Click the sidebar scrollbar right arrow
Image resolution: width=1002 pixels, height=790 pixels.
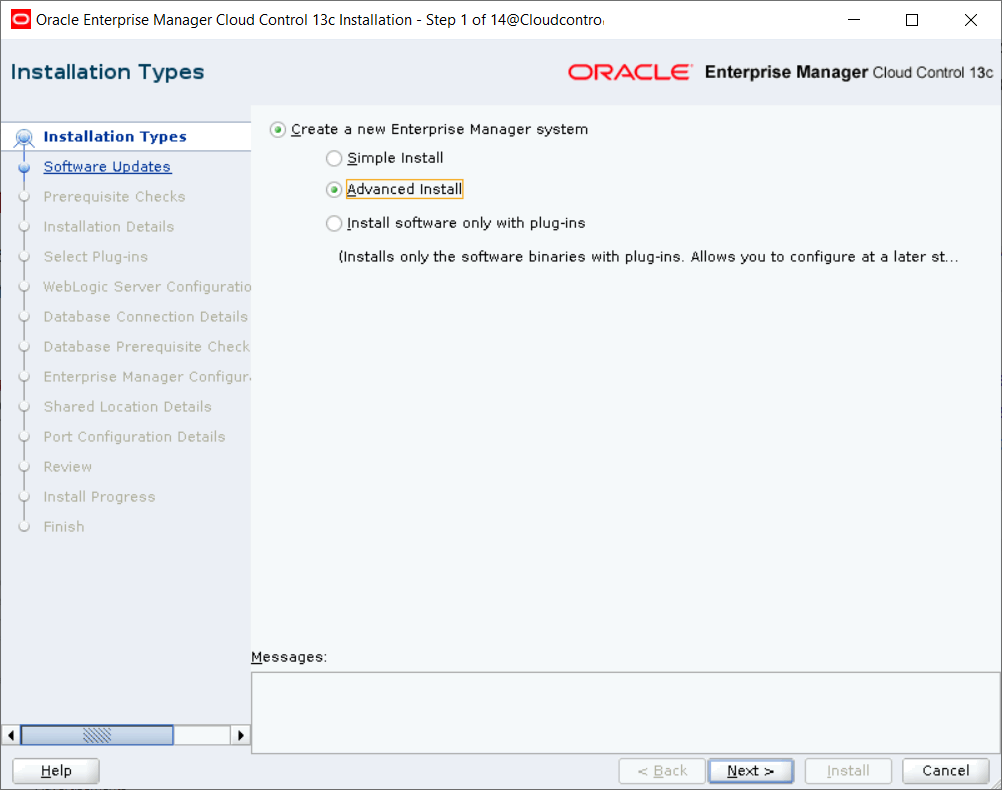tap(240, 735)
